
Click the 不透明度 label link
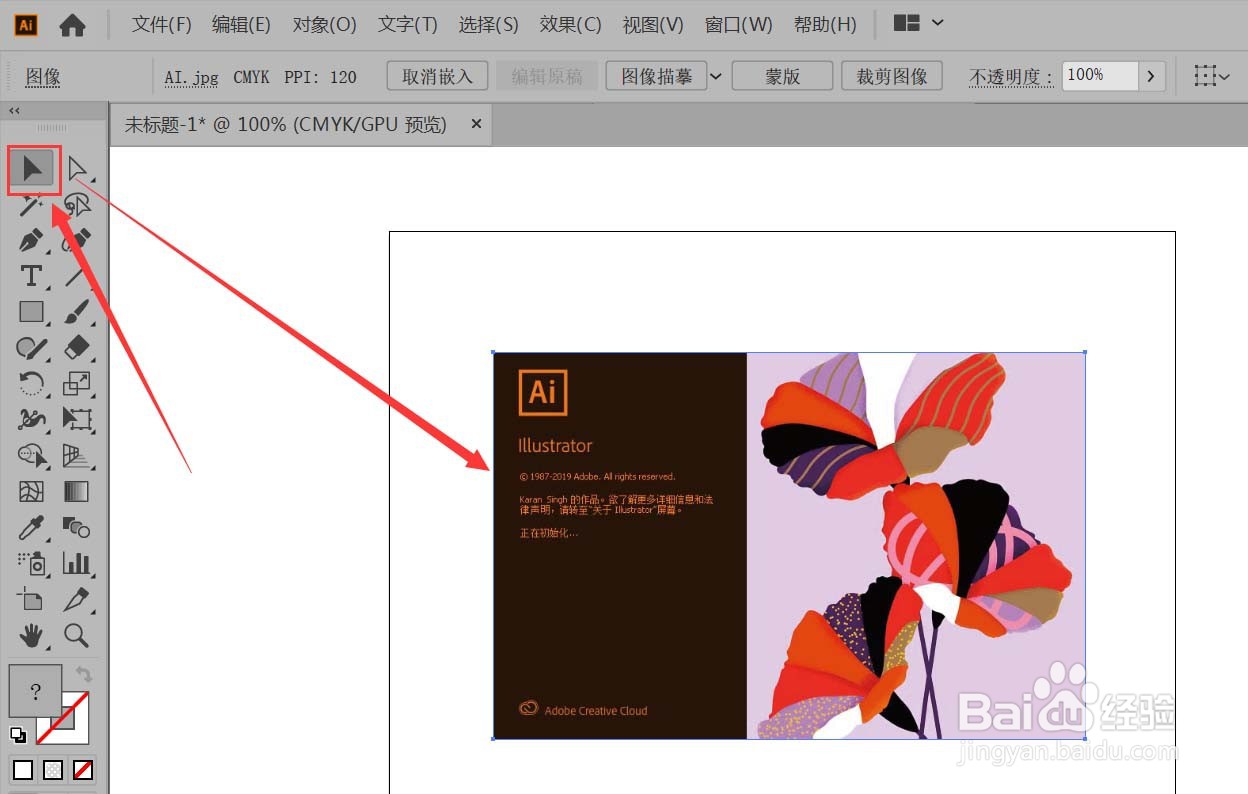[x=1011, y=77]
